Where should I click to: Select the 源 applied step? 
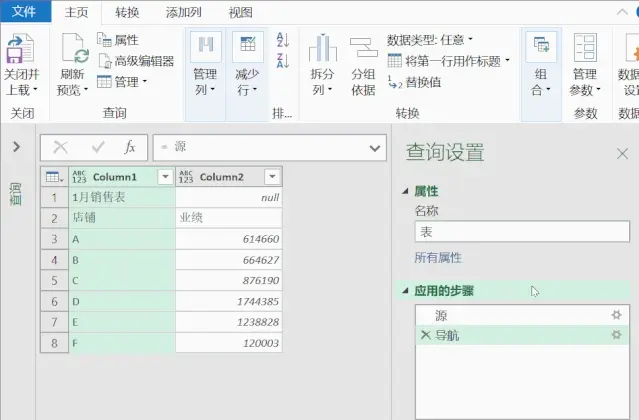(522, 315)
